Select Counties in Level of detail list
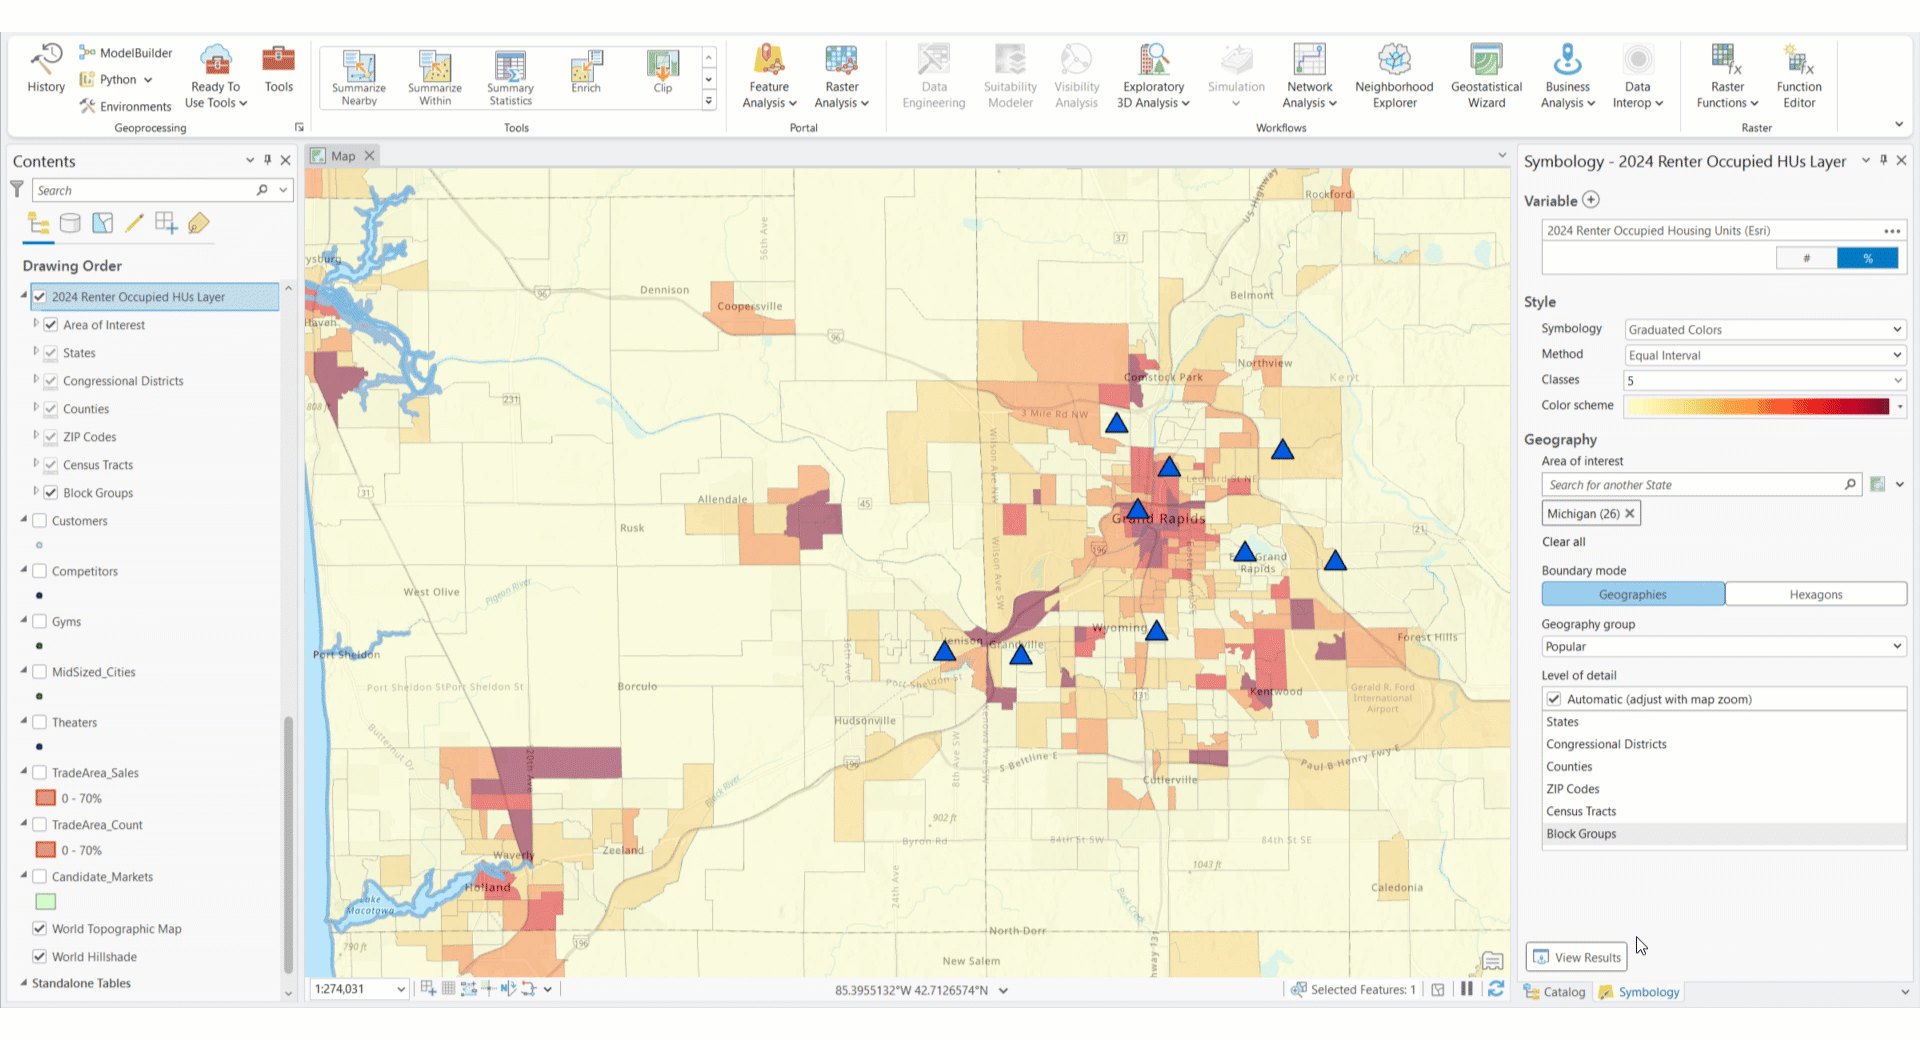 1569,767
